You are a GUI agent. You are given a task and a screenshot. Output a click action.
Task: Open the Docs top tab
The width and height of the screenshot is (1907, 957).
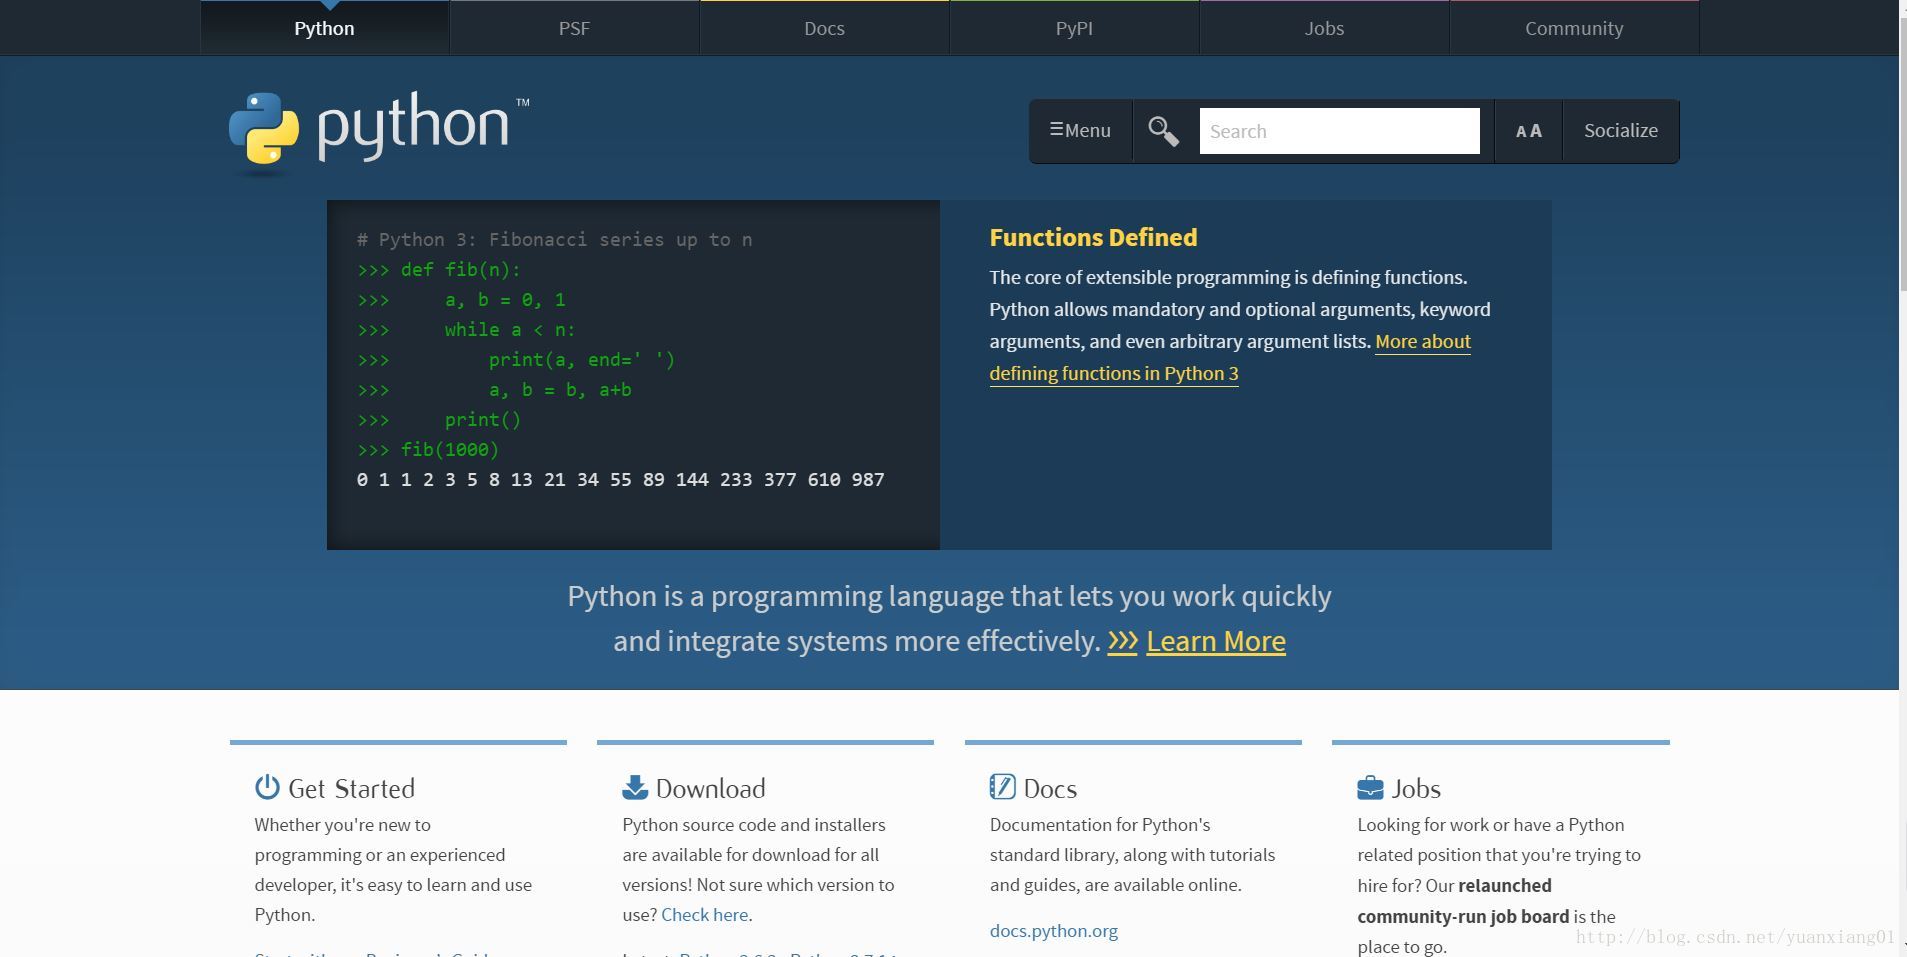[824, 28]
